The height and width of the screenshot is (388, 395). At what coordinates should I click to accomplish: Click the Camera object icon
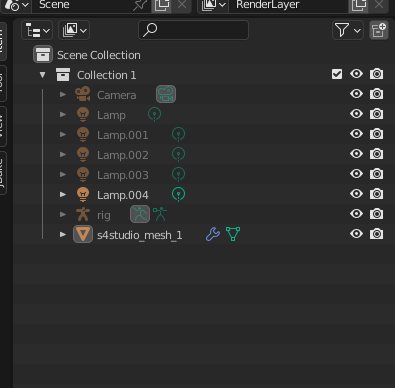pos(83,94)
